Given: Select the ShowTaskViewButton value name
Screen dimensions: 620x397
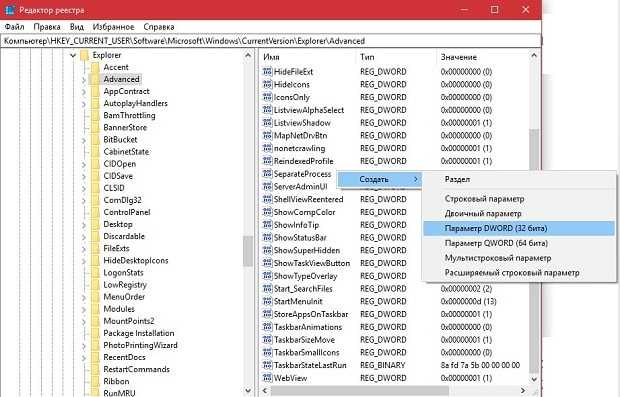Looking at the screenshot, I should point(312,263).
